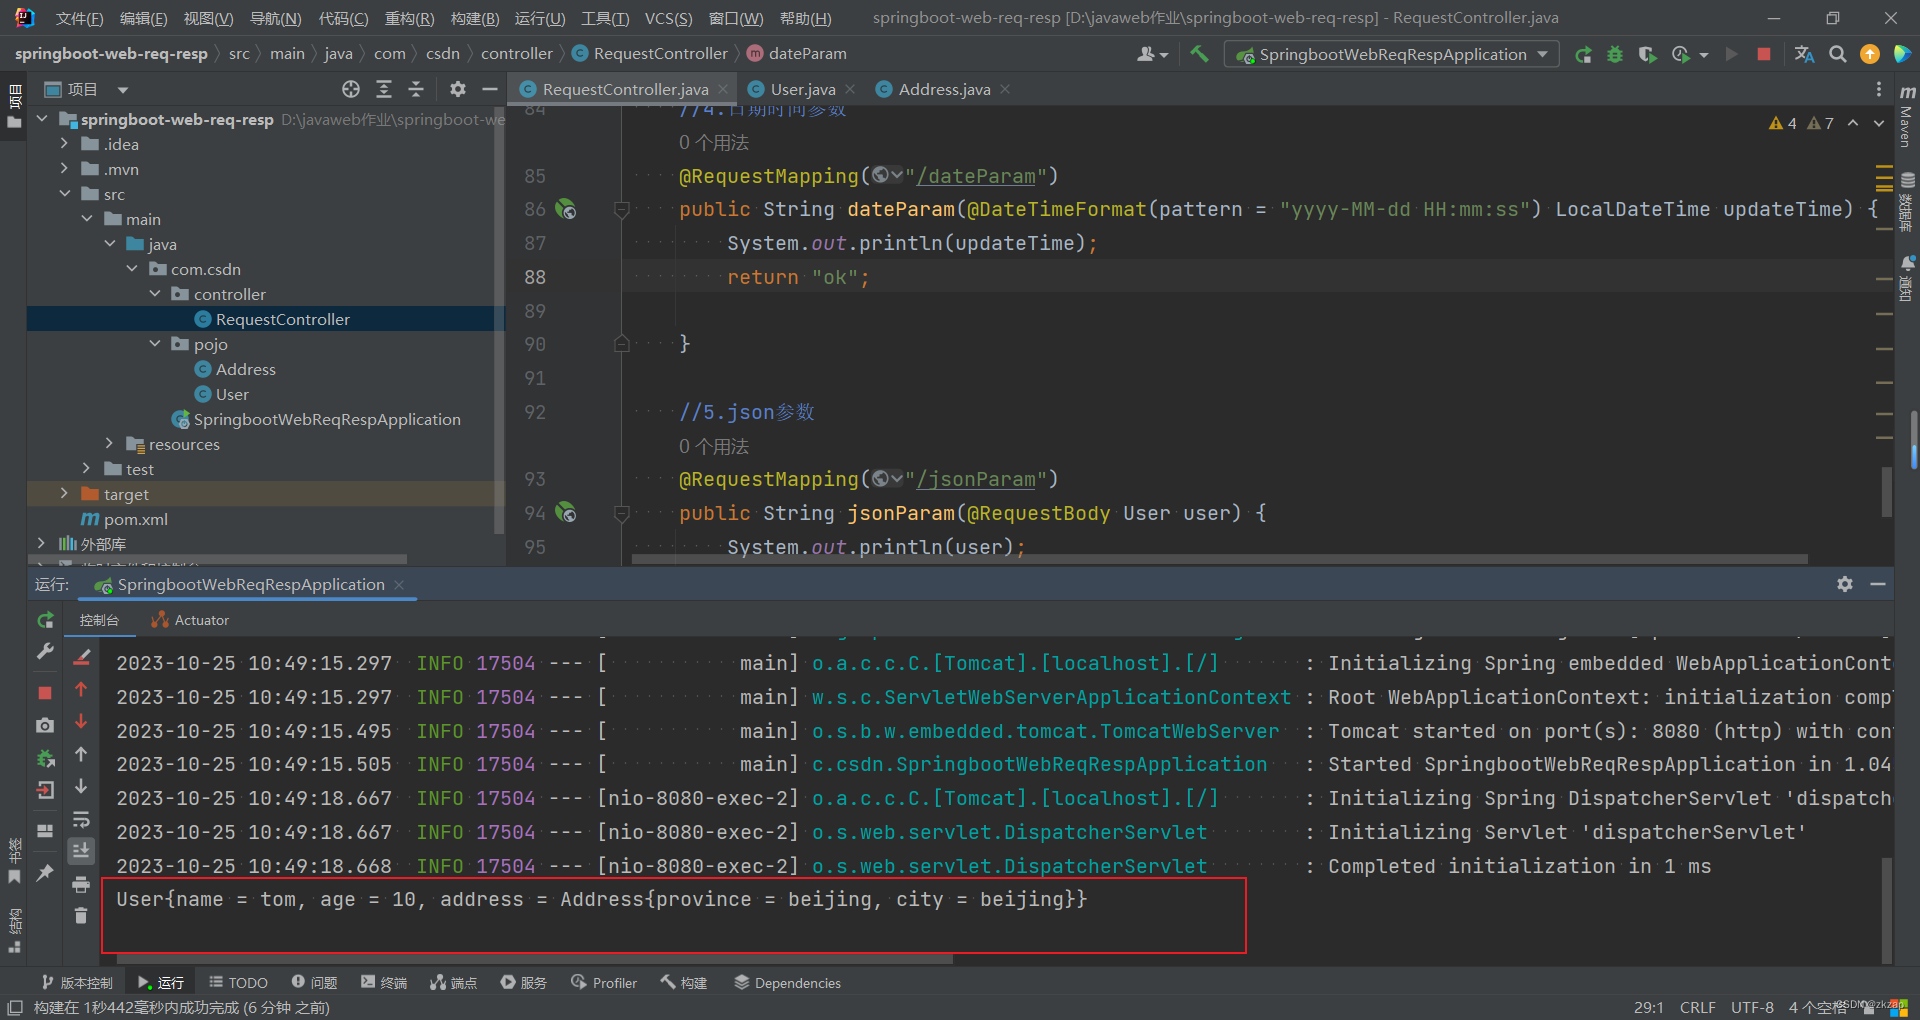Click the pencil icon in the console toolbar

pyautogui.click(x=81, y=657)
